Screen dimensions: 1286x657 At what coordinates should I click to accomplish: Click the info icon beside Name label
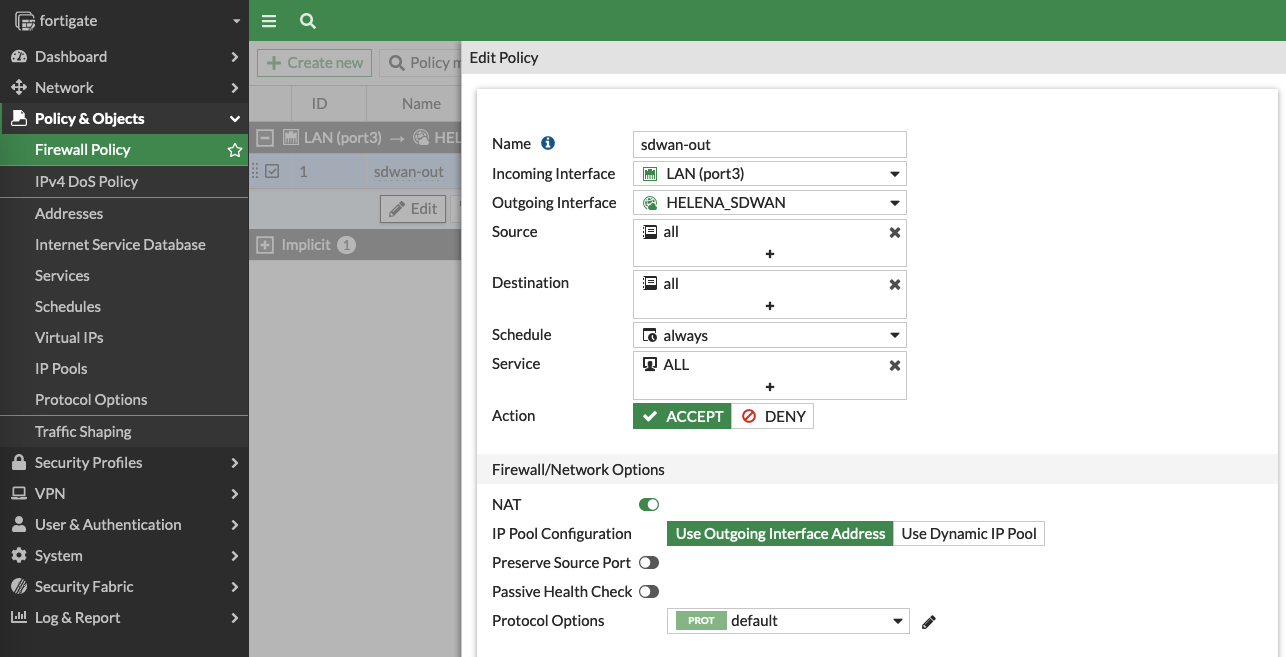click(x=548, y=144)
